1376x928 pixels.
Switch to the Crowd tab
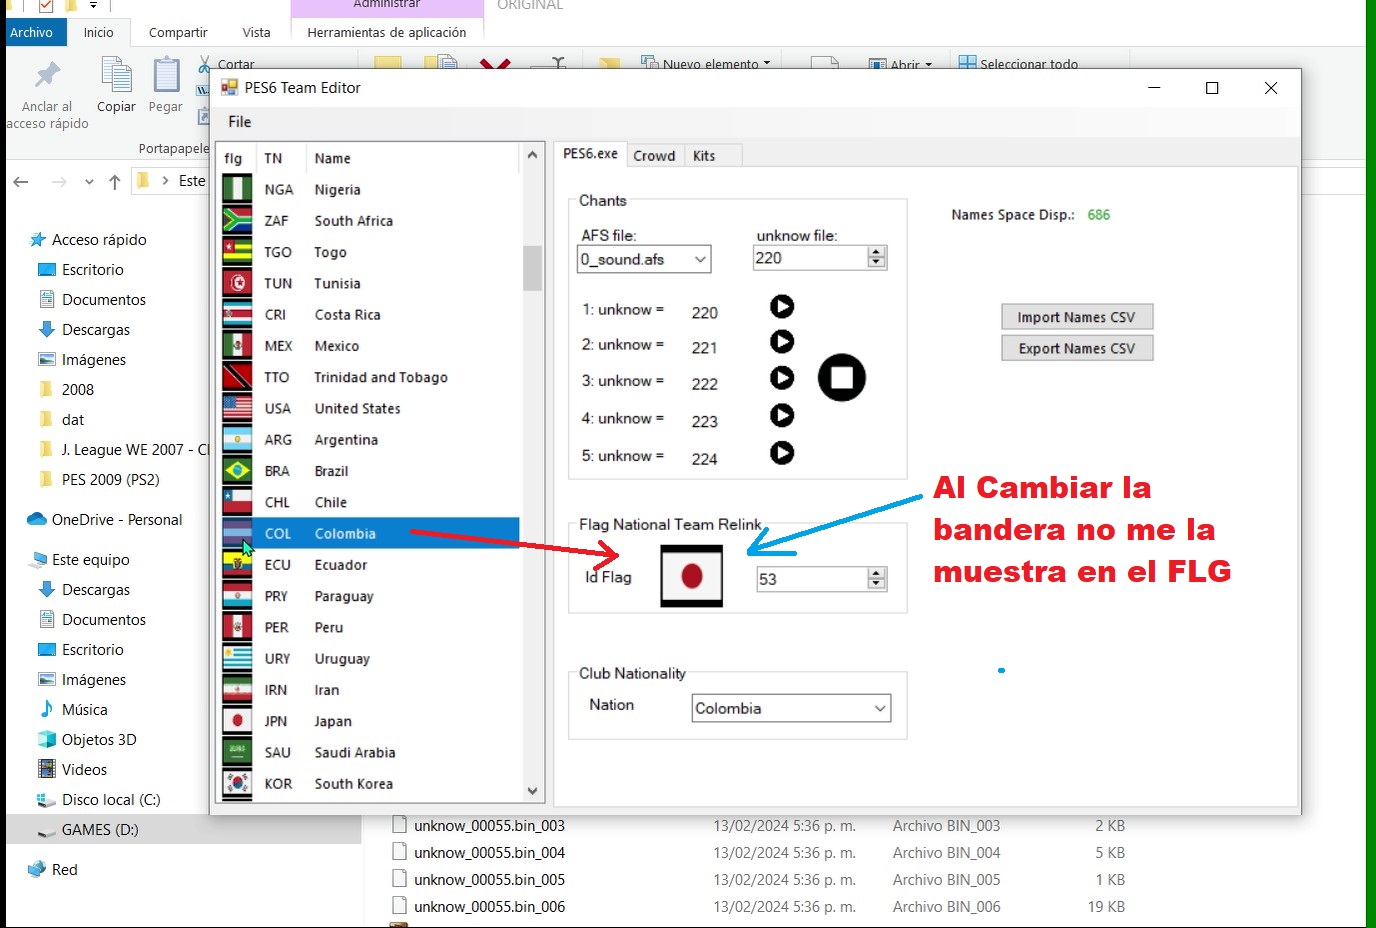pyautogui.click(x=654, y=155)
